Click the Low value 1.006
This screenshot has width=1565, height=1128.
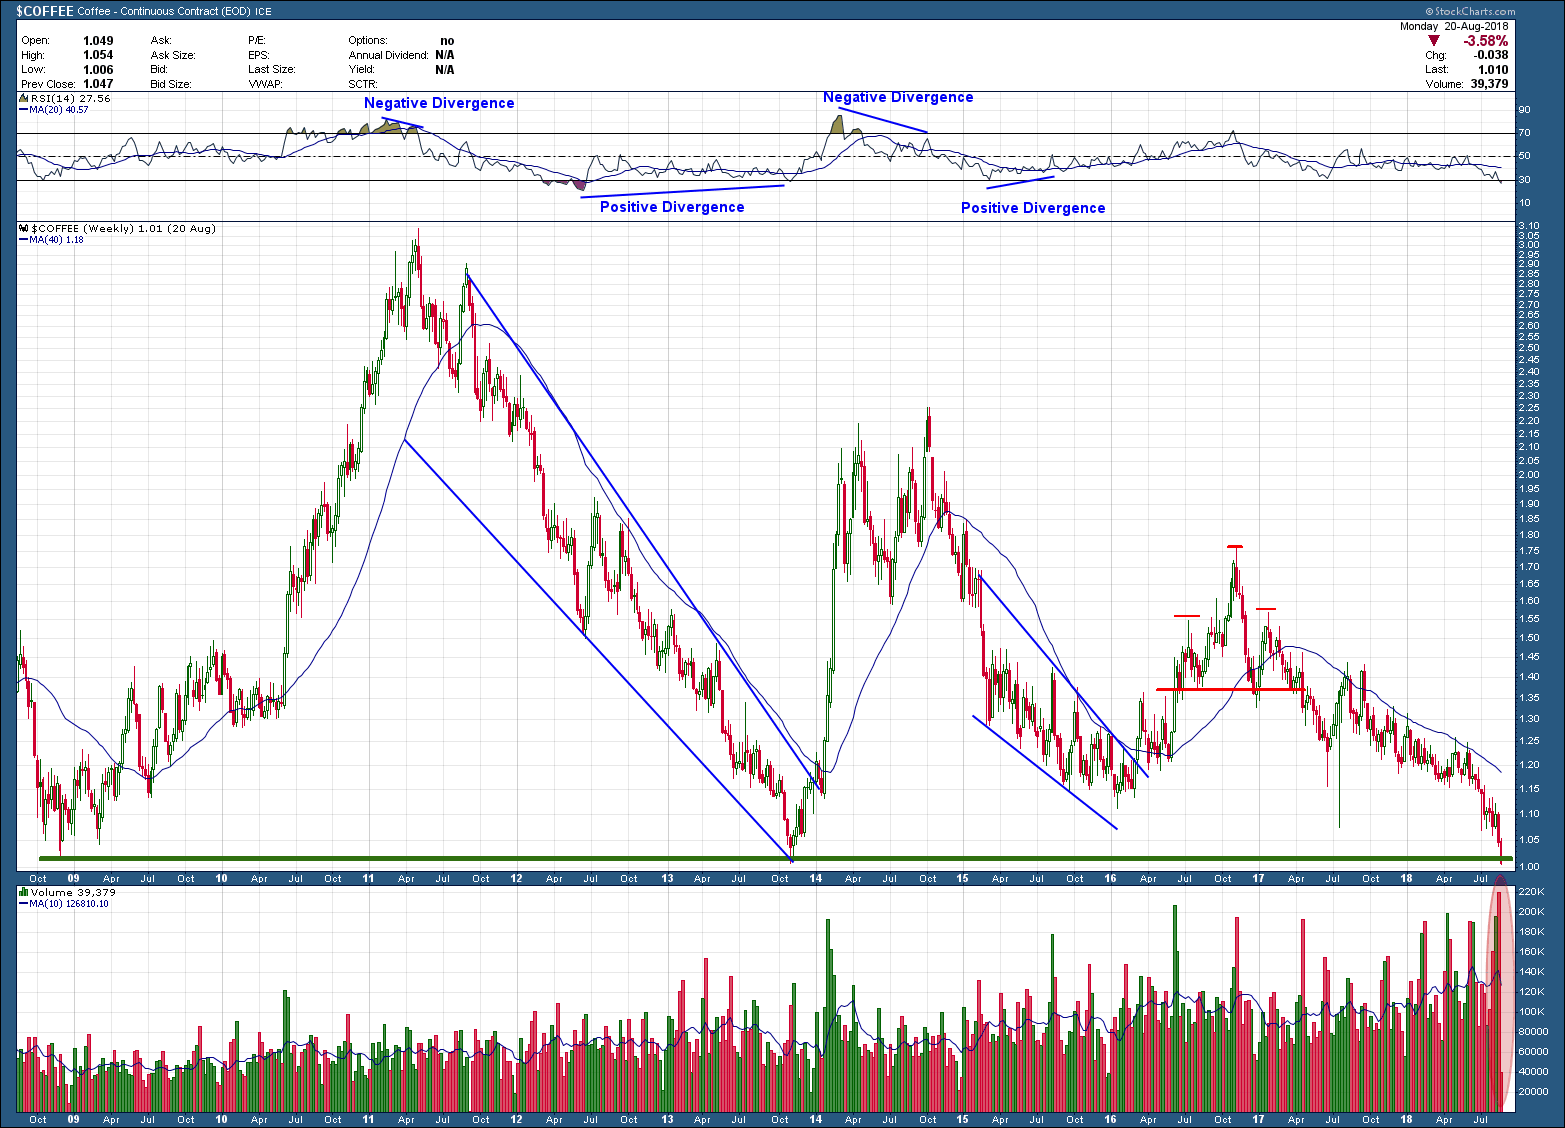(98, 70)
